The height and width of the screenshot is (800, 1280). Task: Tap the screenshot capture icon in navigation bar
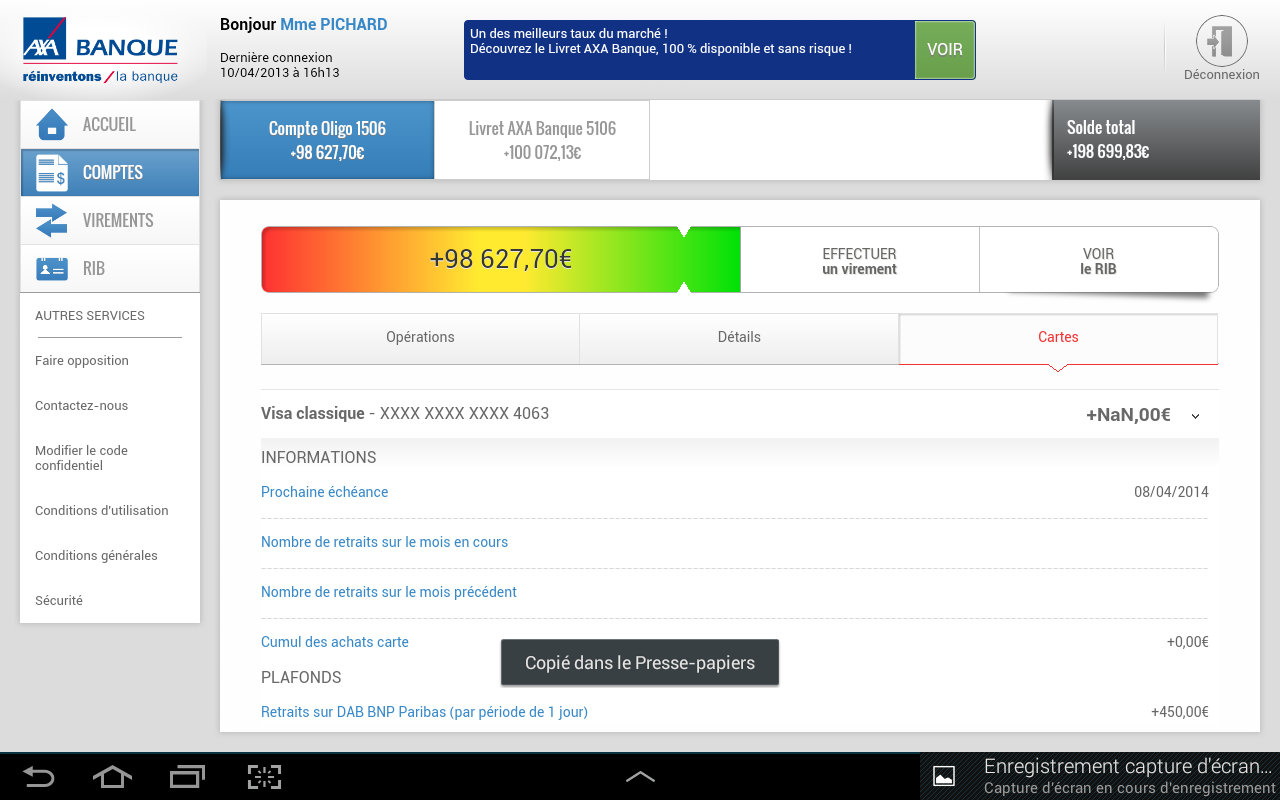tap(264, 777)
